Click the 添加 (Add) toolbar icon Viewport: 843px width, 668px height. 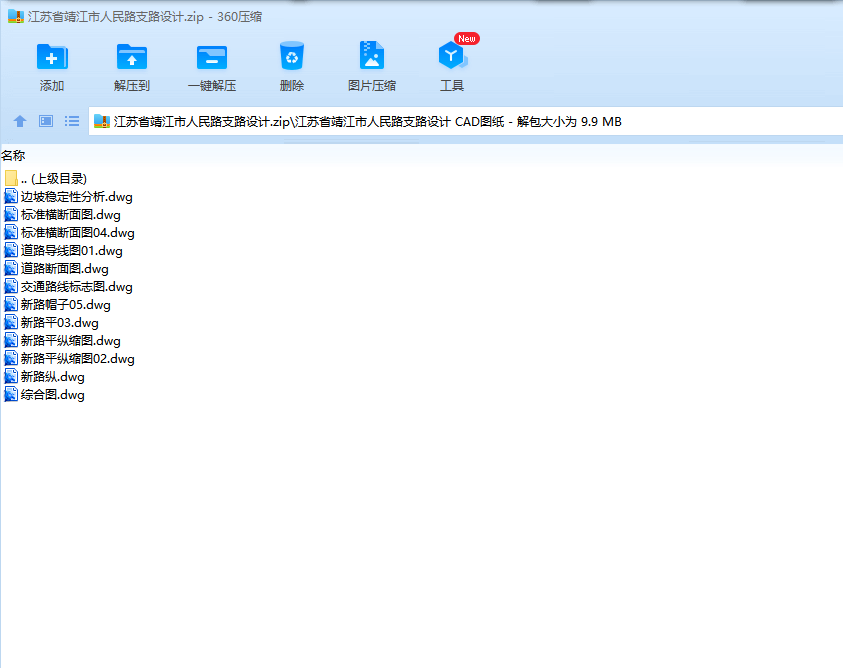tap(52, 57)
